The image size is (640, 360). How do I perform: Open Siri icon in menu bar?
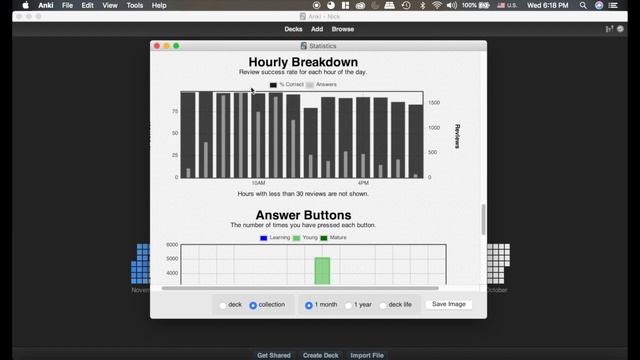(599, 5)
